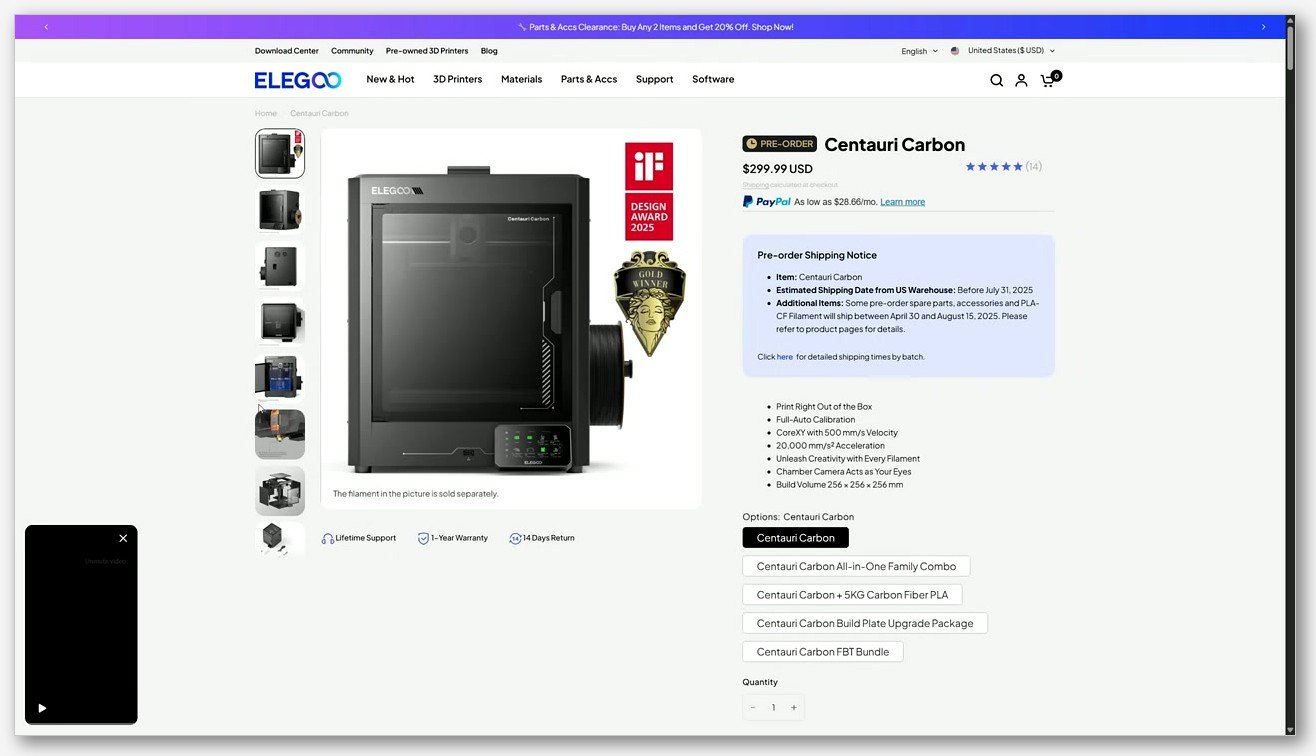1316x756 pixels.
Task: Open the Parts & Accs menu
Action: 589,79
